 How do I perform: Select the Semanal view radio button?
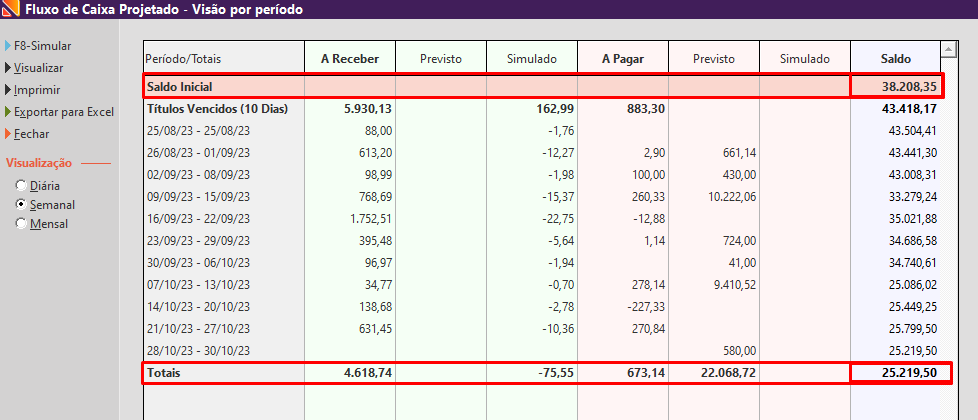(21, 205)
